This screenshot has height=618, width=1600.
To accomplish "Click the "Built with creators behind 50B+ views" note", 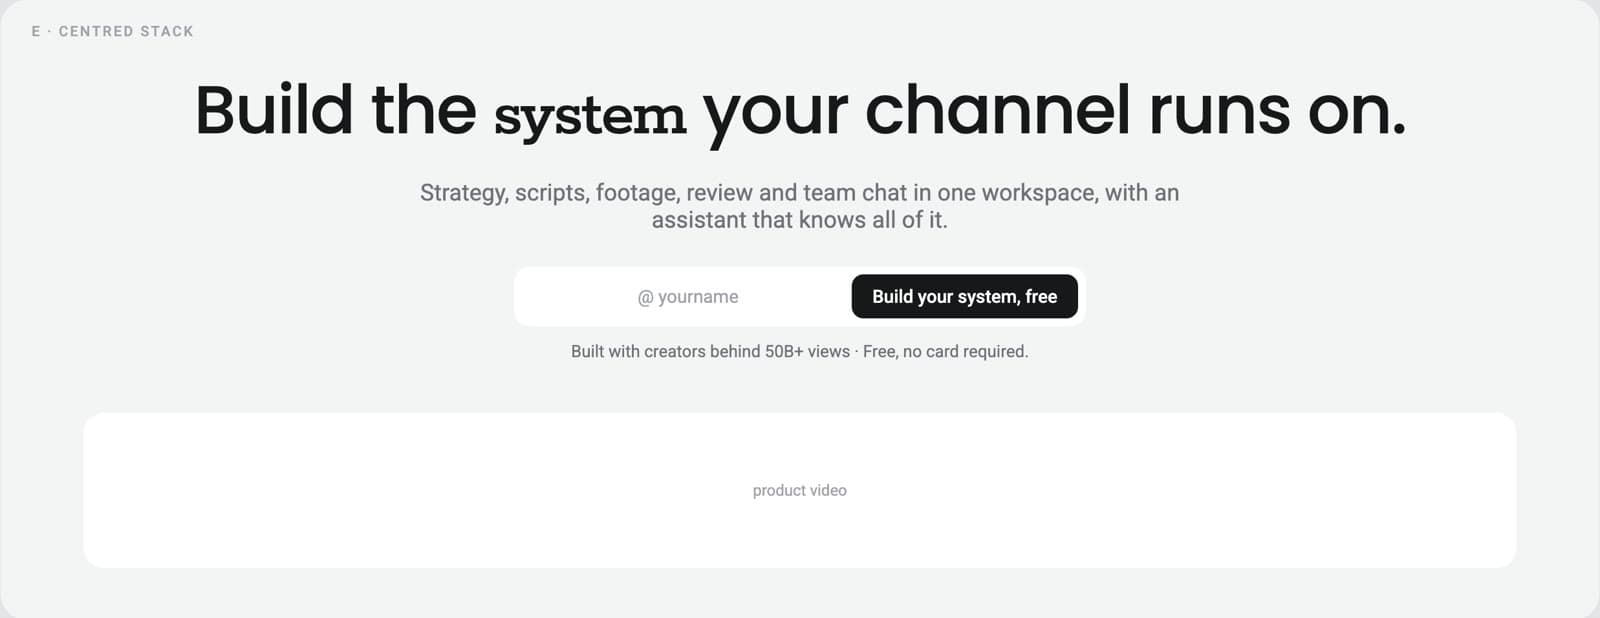I will (x=800, y=352).
